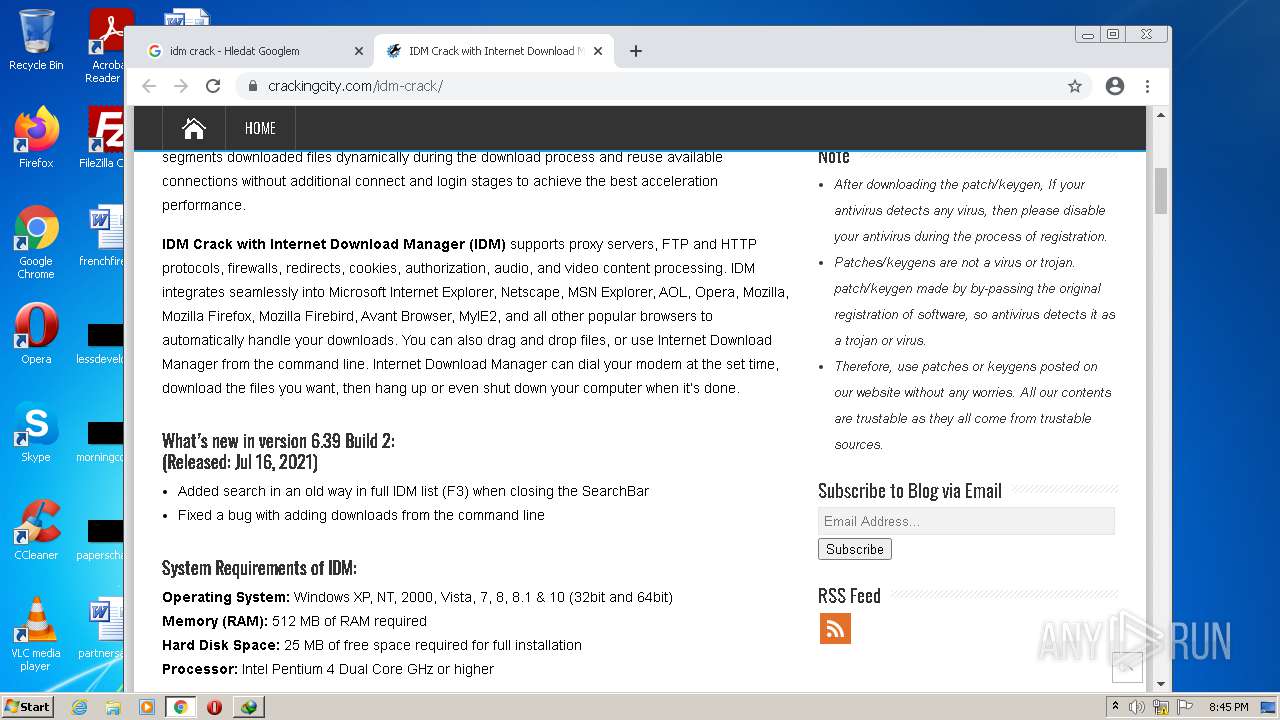Open a new browser tab with plus button

click(x=636, y=51)
